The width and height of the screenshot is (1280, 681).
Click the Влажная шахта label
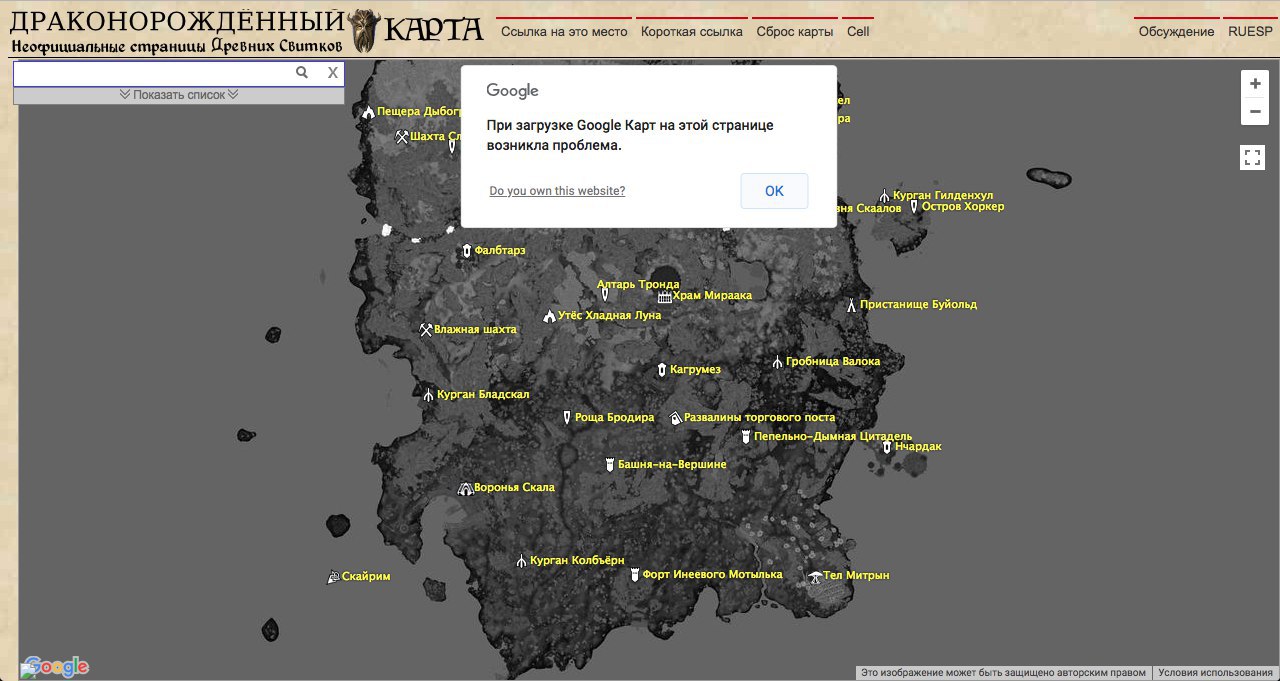pos(475,330)
